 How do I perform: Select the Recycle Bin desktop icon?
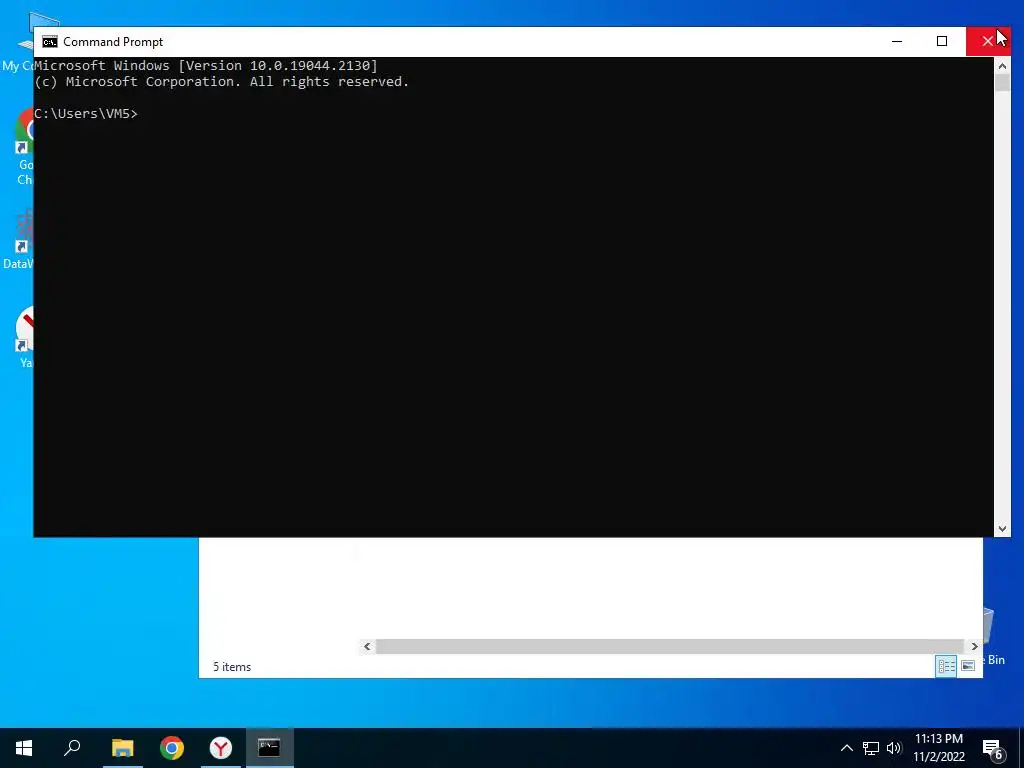click(x=994, y=635)
